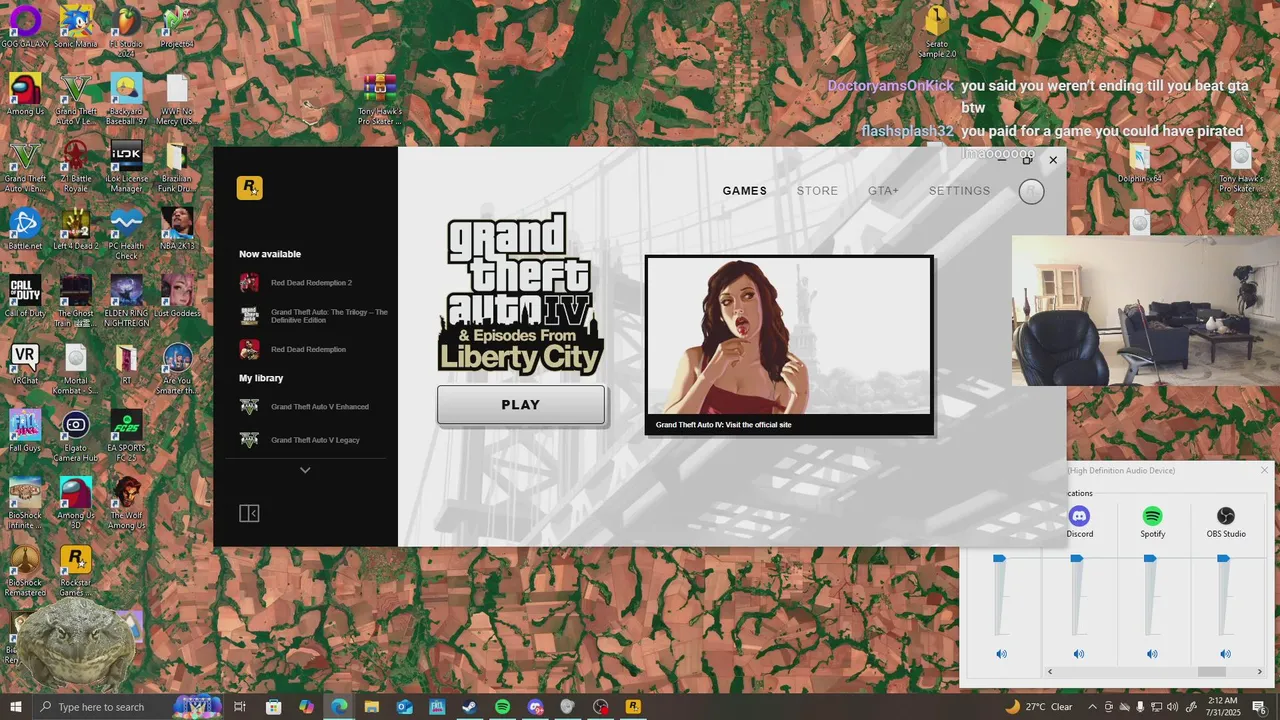Open Steam from the taskbar
This screenshot has width=1280, height=720.
(x=469, y=707)
